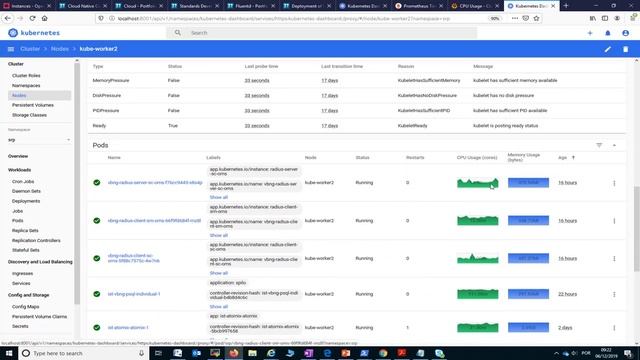640x360 pixels.
Task: Click the Kubernetes logo
Action: (34, 33)
